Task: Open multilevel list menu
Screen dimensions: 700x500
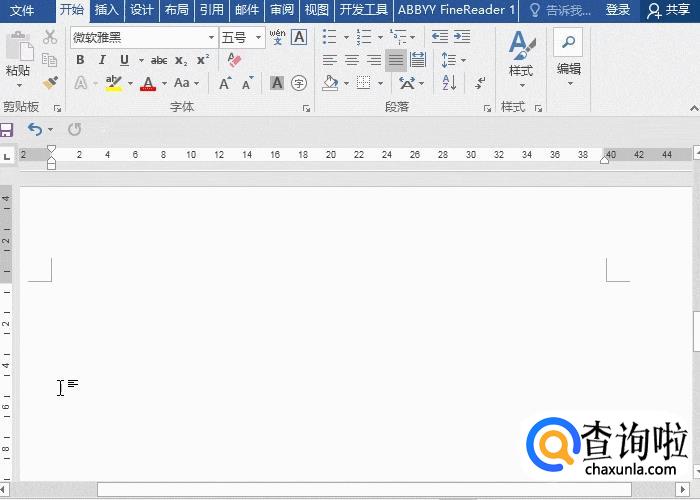Action: tap(402, 37)
